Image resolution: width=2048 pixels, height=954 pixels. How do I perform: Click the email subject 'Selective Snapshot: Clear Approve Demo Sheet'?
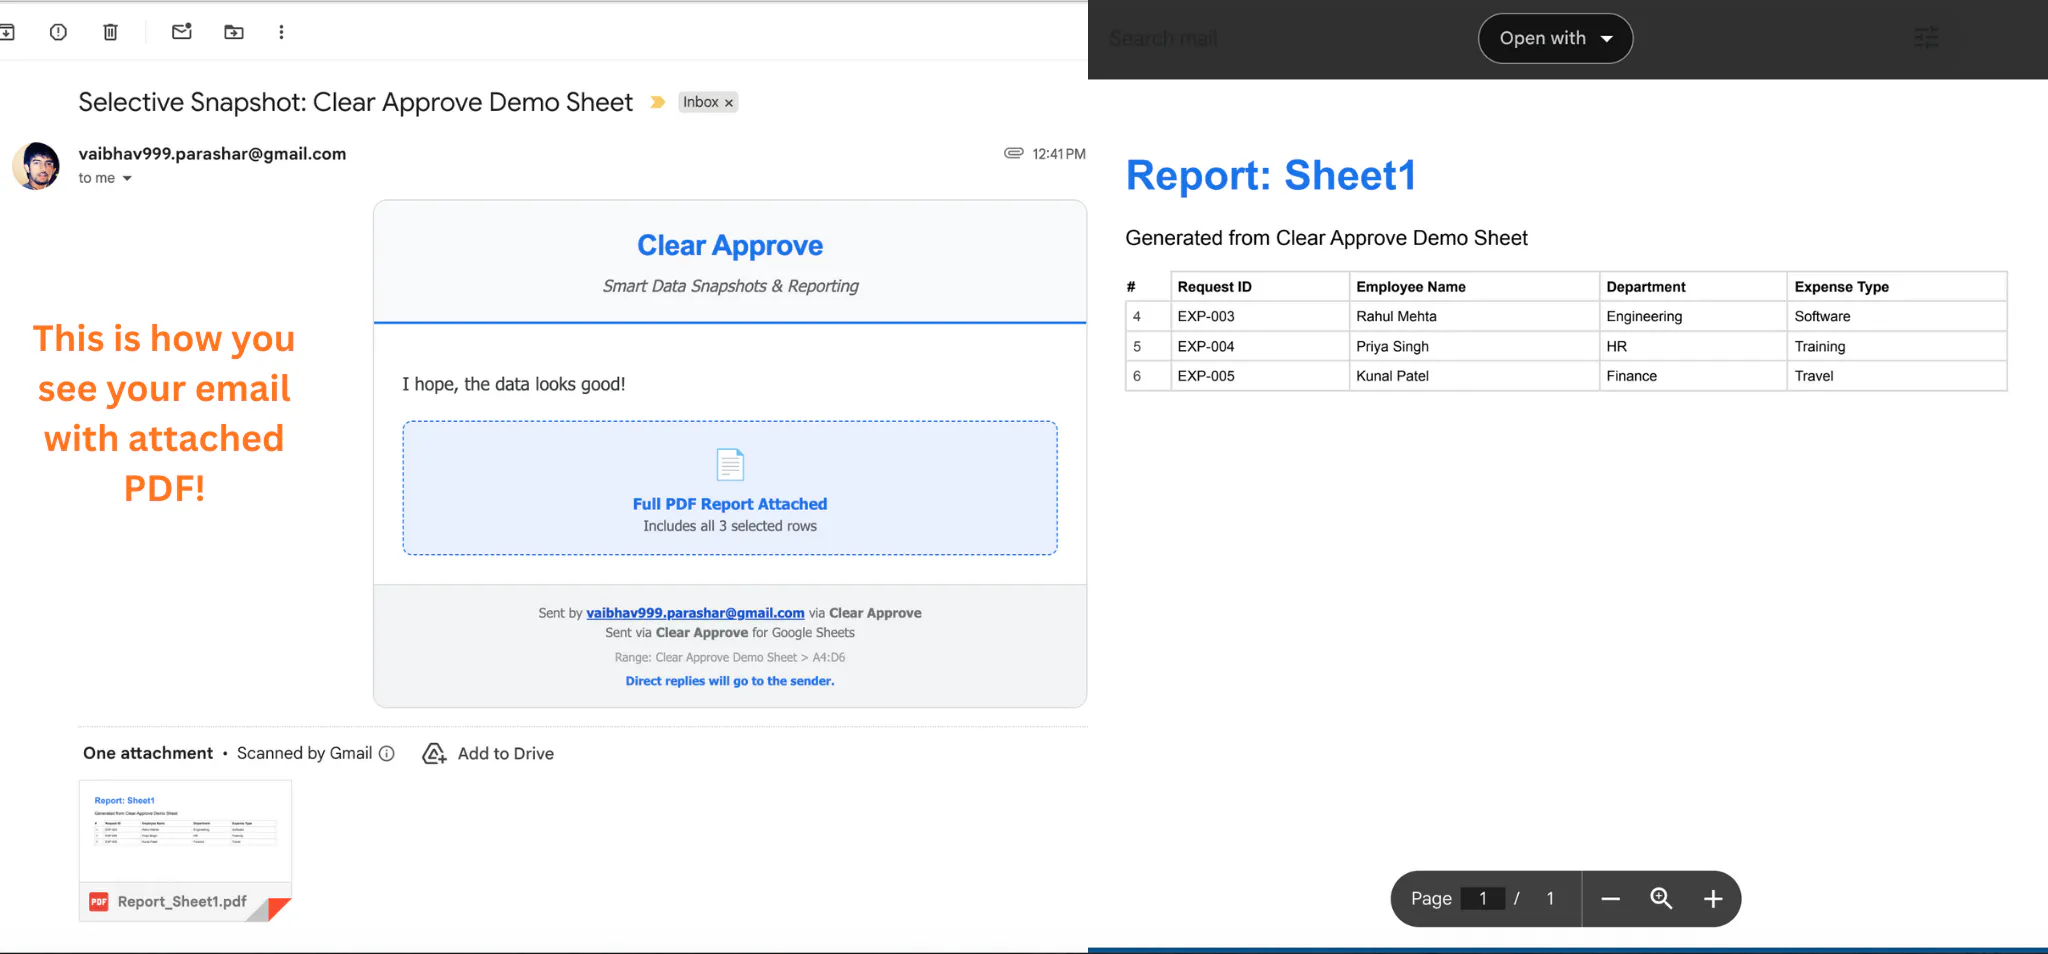coord(356,102)
